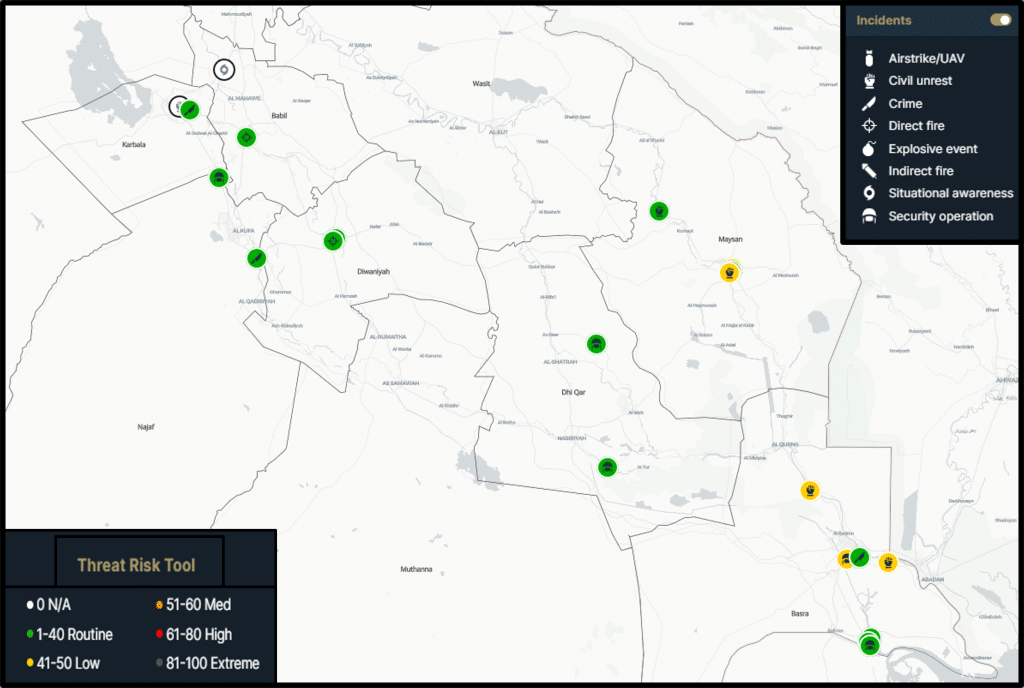Select the Crime knife legend icon
This screenshot has width=1024, height=688.
coord(869,103)
